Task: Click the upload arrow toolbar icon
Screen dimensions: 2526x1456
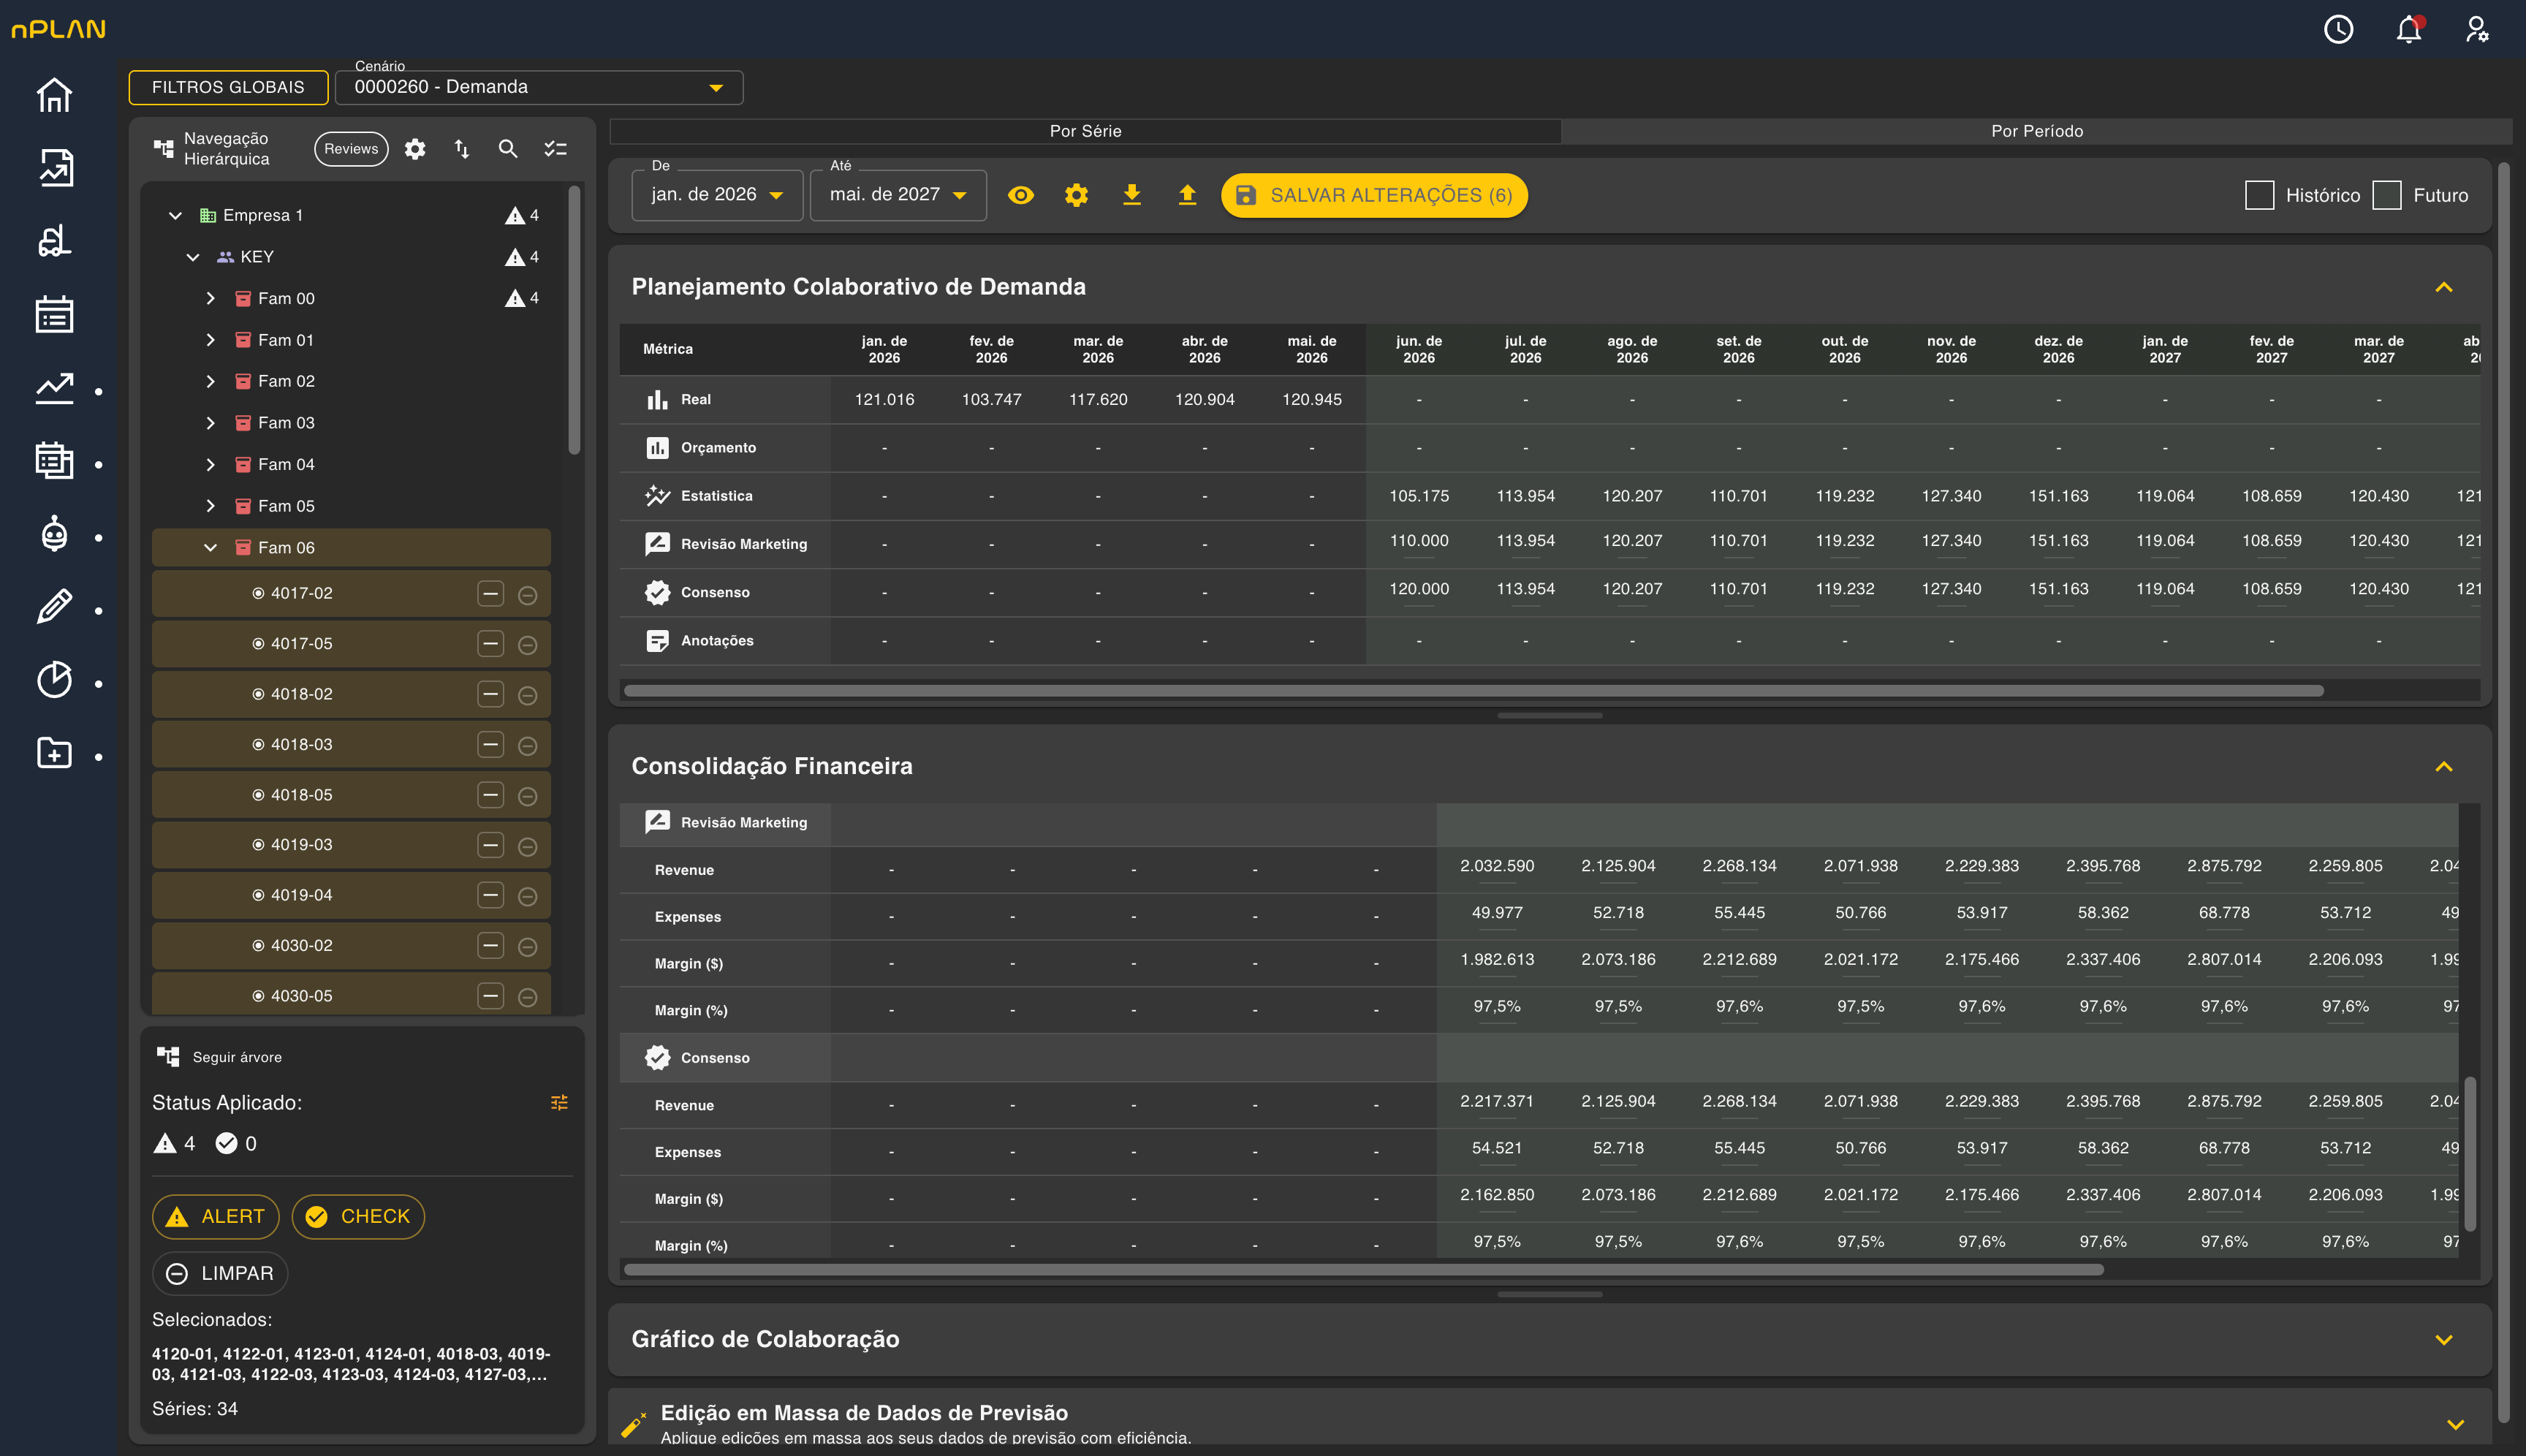Action: pyautogui.click(x=1187, y=195)
